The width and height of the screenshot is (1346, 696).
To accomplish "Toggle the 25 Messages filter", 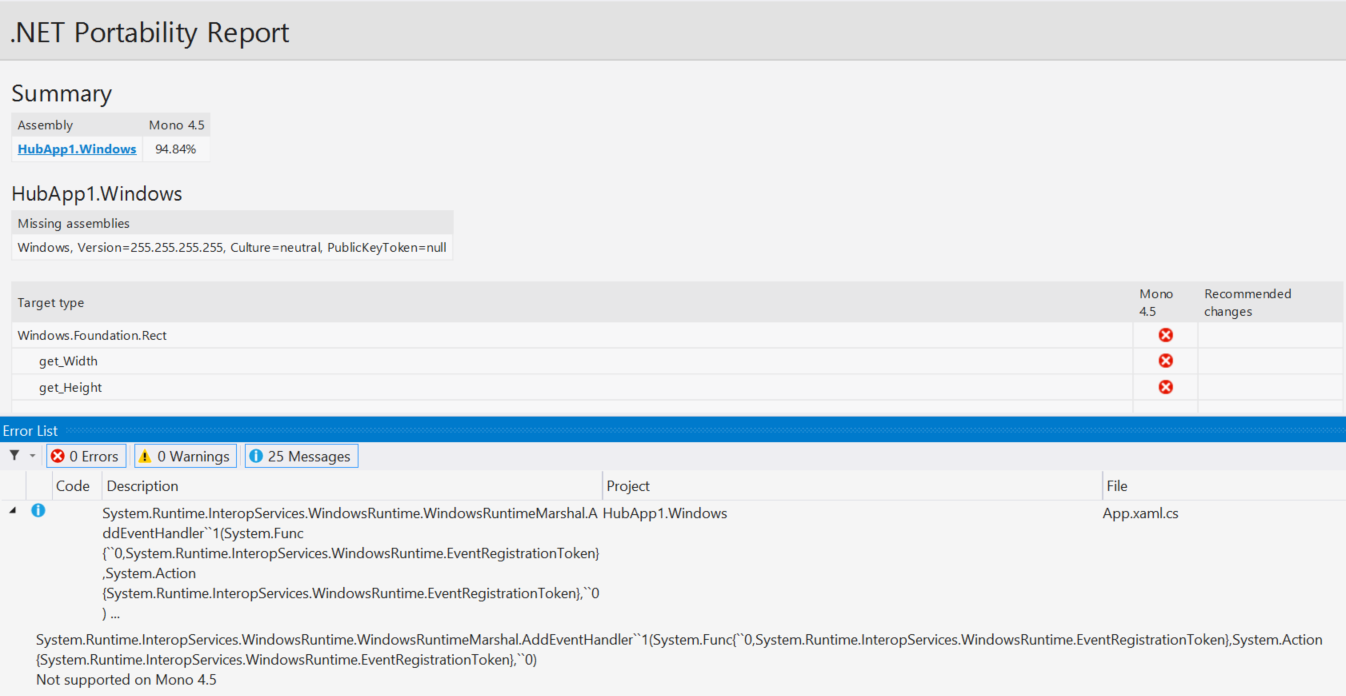I will tap(301, 455).
